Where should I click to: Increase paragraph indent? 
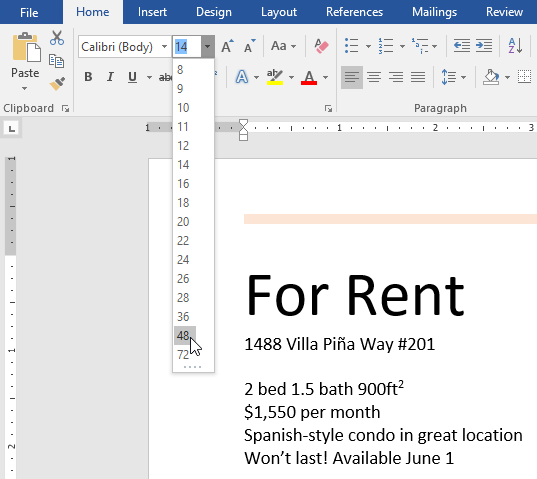(x=484, y=46)
